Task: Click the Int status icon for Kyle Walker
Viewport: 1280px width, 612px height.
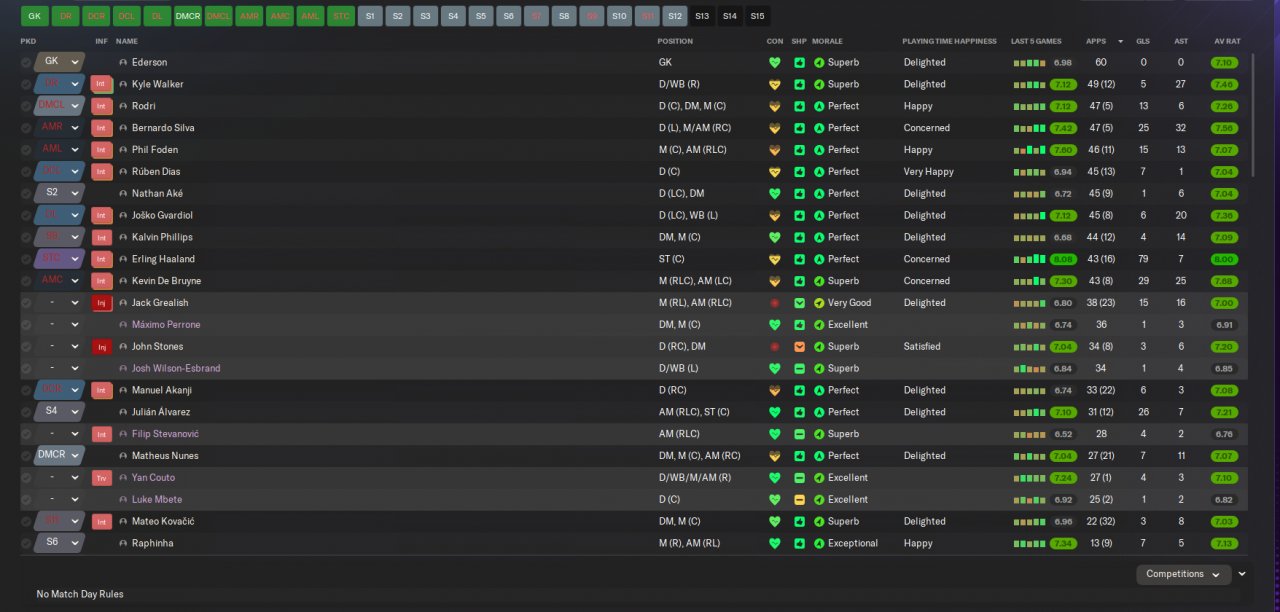Action: tap(101, 84)
